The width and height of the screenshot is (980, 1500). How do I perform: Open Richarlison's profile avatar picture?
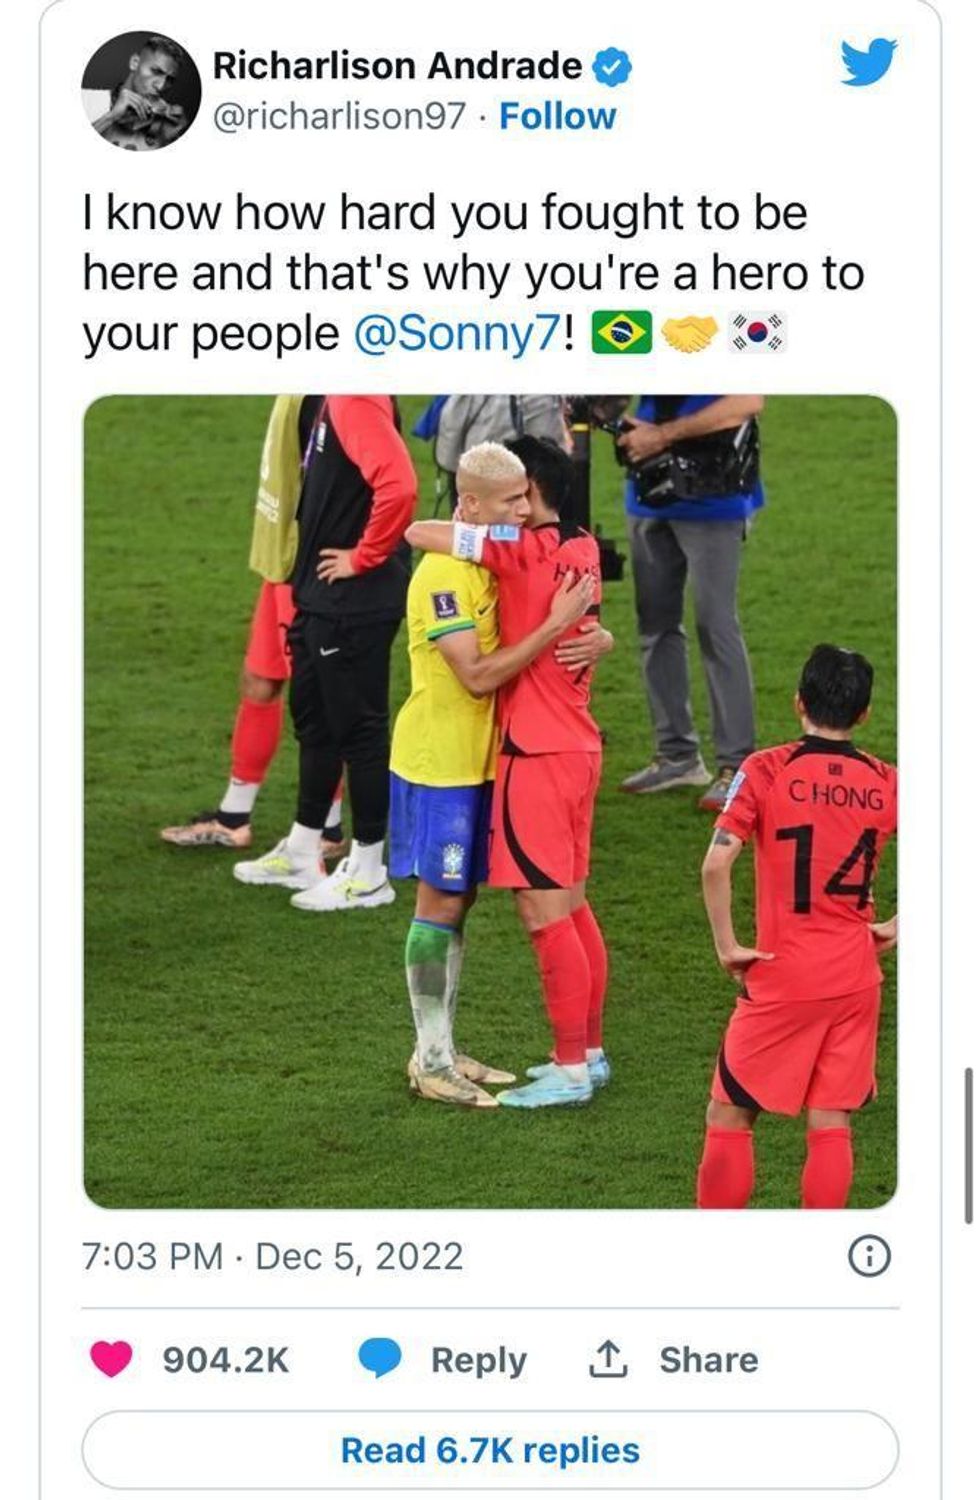(x=141, y=91)
